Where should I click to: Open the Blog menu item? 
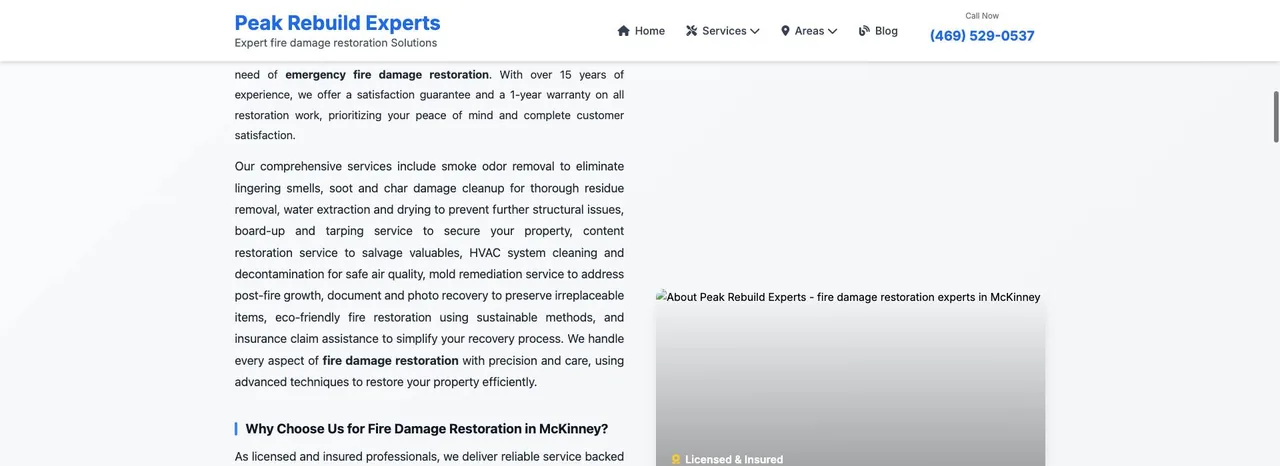pos(878,31)
